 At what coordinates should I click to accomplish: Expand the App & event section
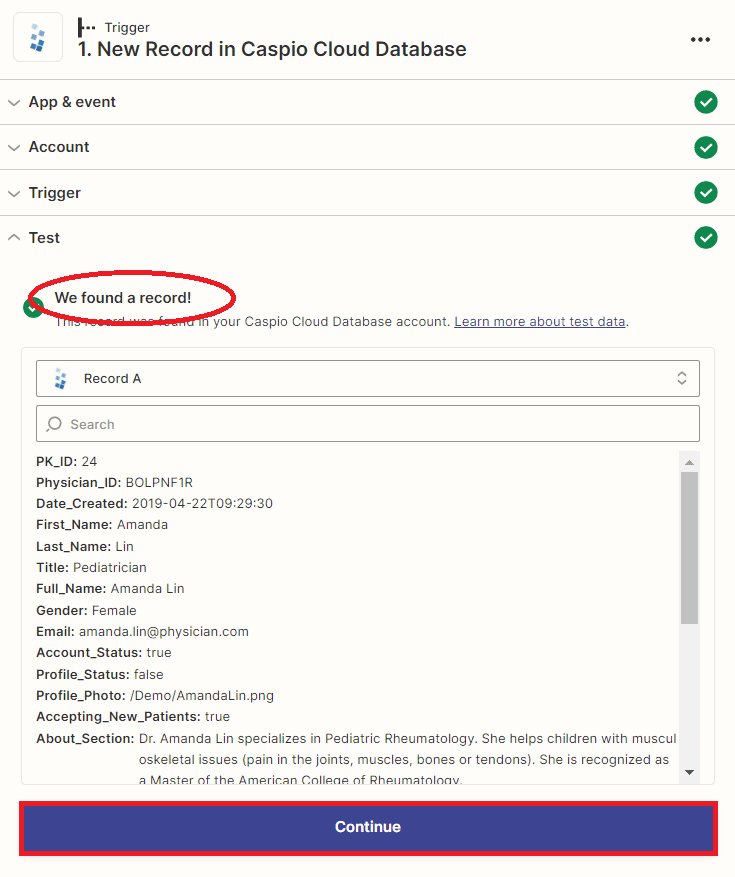click(x=72, y=102)
